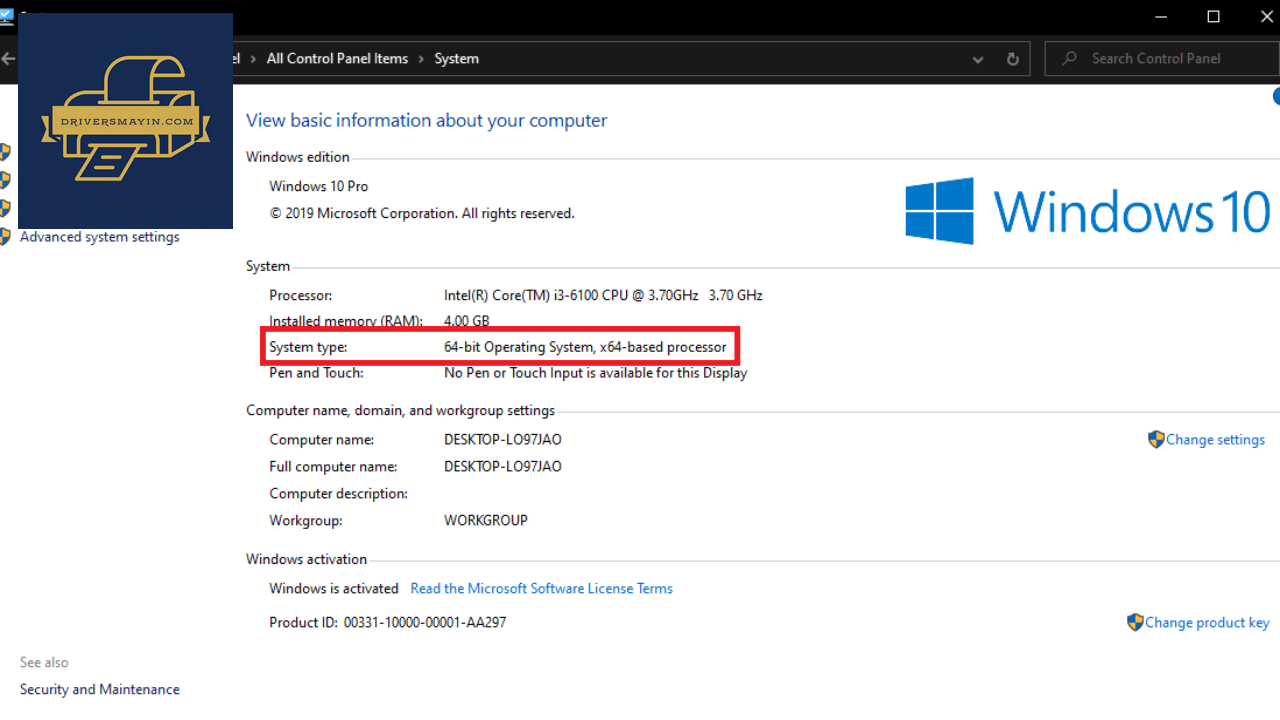Image resolution: width=1280 pixels, height=720 pixels.
Task: Expand the chevron before All Control Panel Items
Action: pos(254,59)
